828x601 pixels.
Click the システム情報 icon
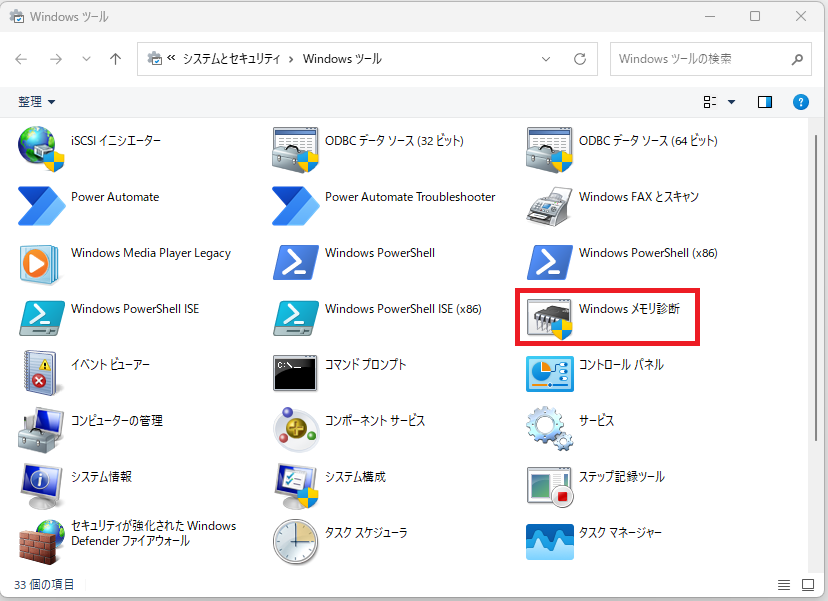coord(41,486)
